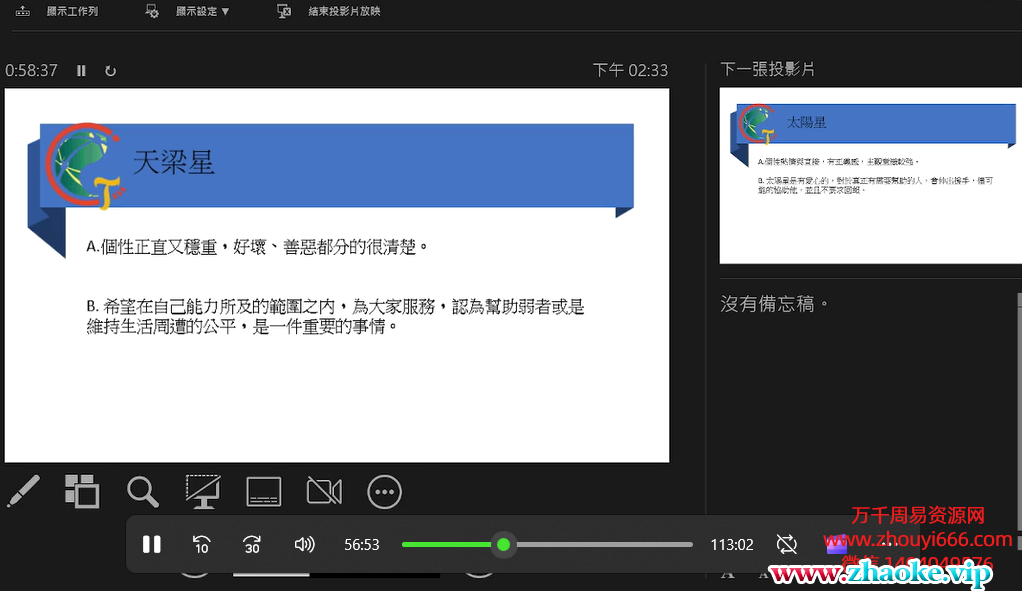The width and height of the screenshot is (1022, 591).
Task: Click the magnifier zoom into slide icon
Action: 143,491
